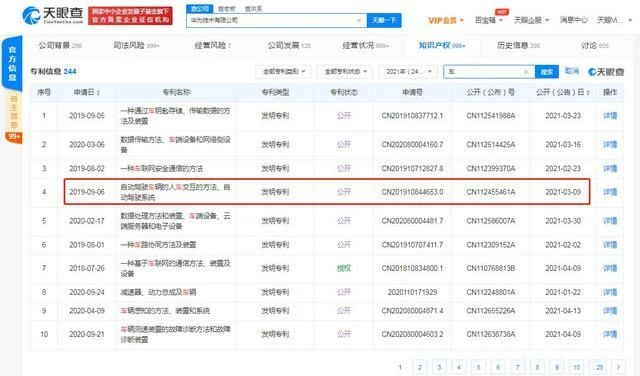Open 详情 for row 4 自动驾驶 patent

coord(610,192)
